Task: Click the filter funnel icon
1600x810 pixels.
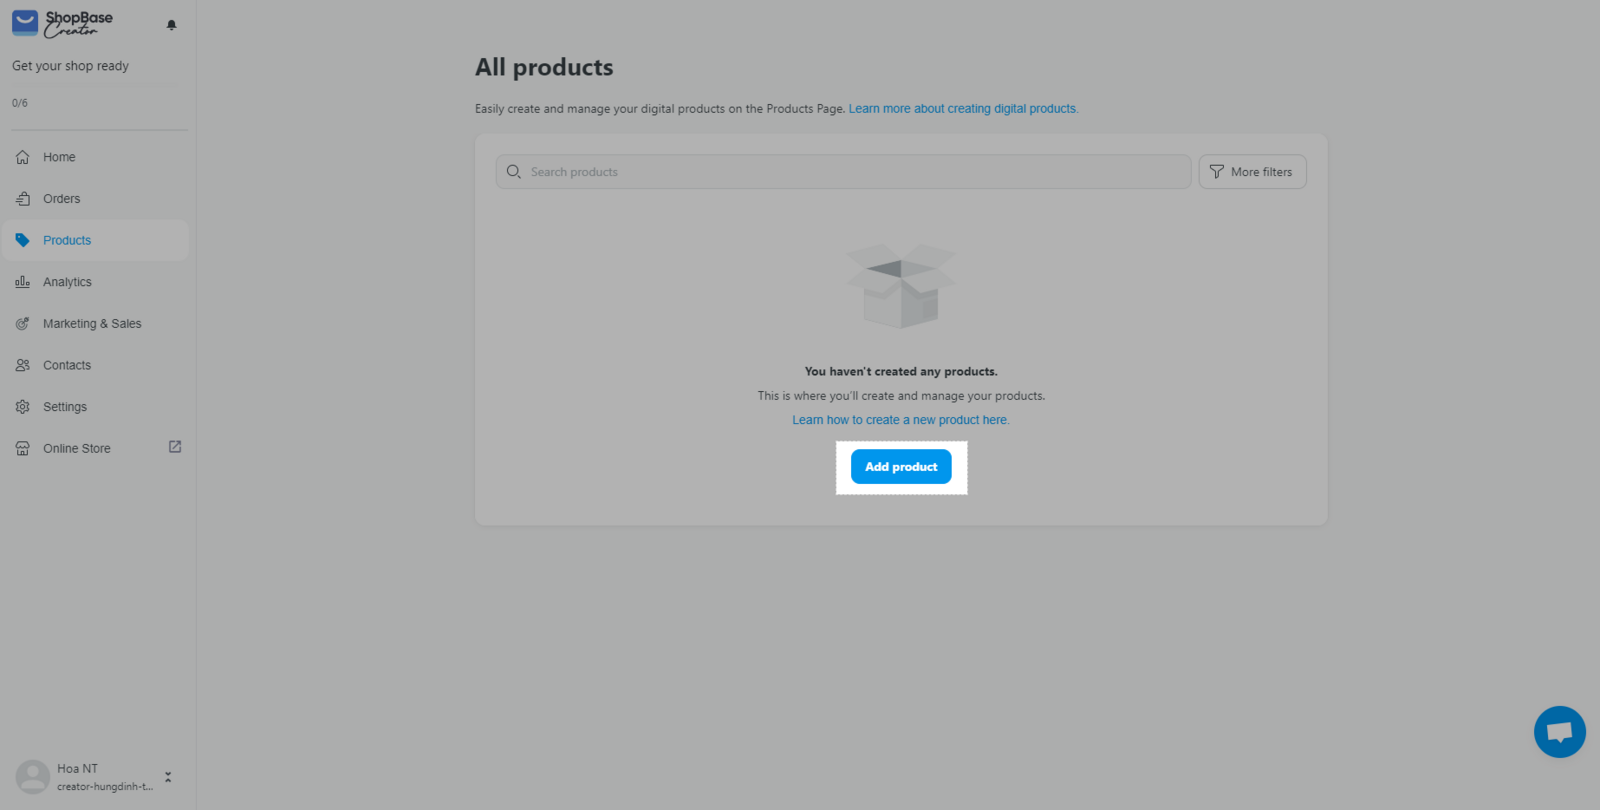Action: (1217, 172)
